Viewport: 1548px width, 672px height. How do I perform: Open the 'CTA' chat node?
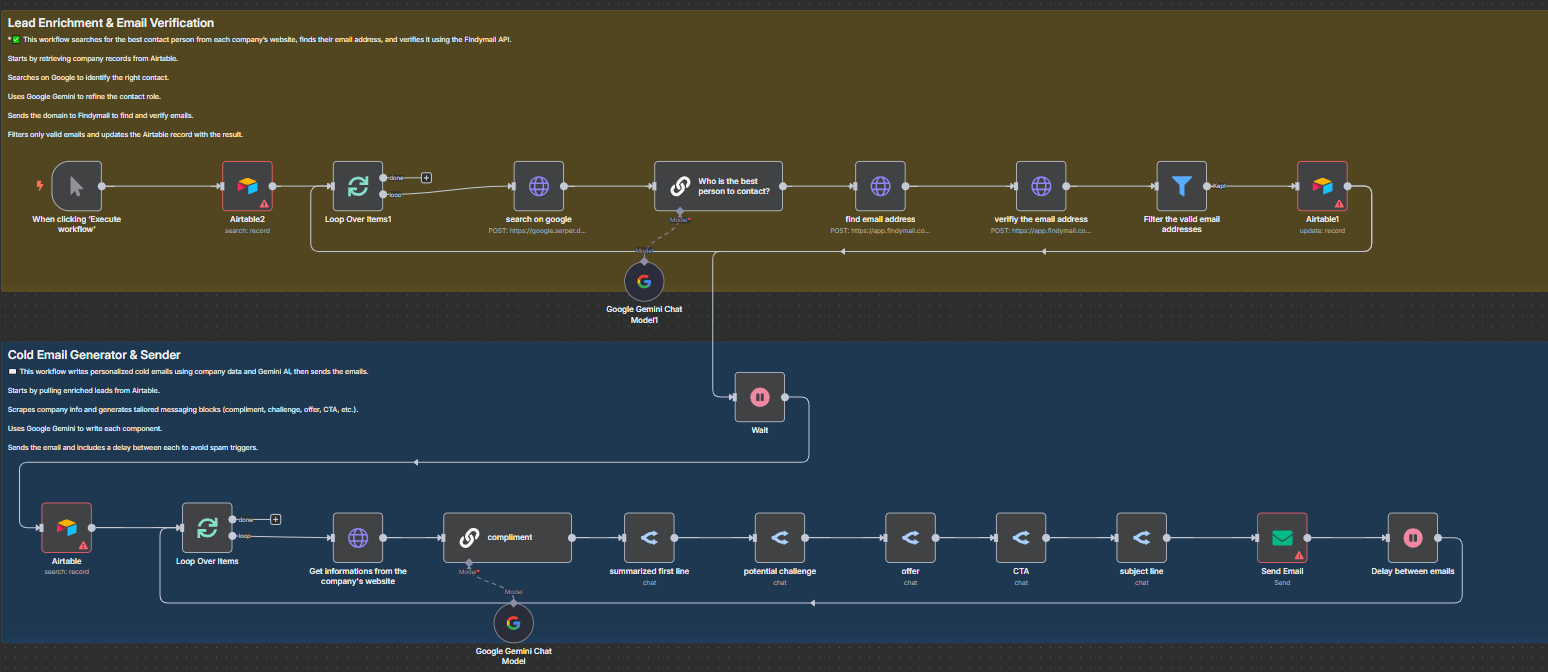pos(1021,537)
